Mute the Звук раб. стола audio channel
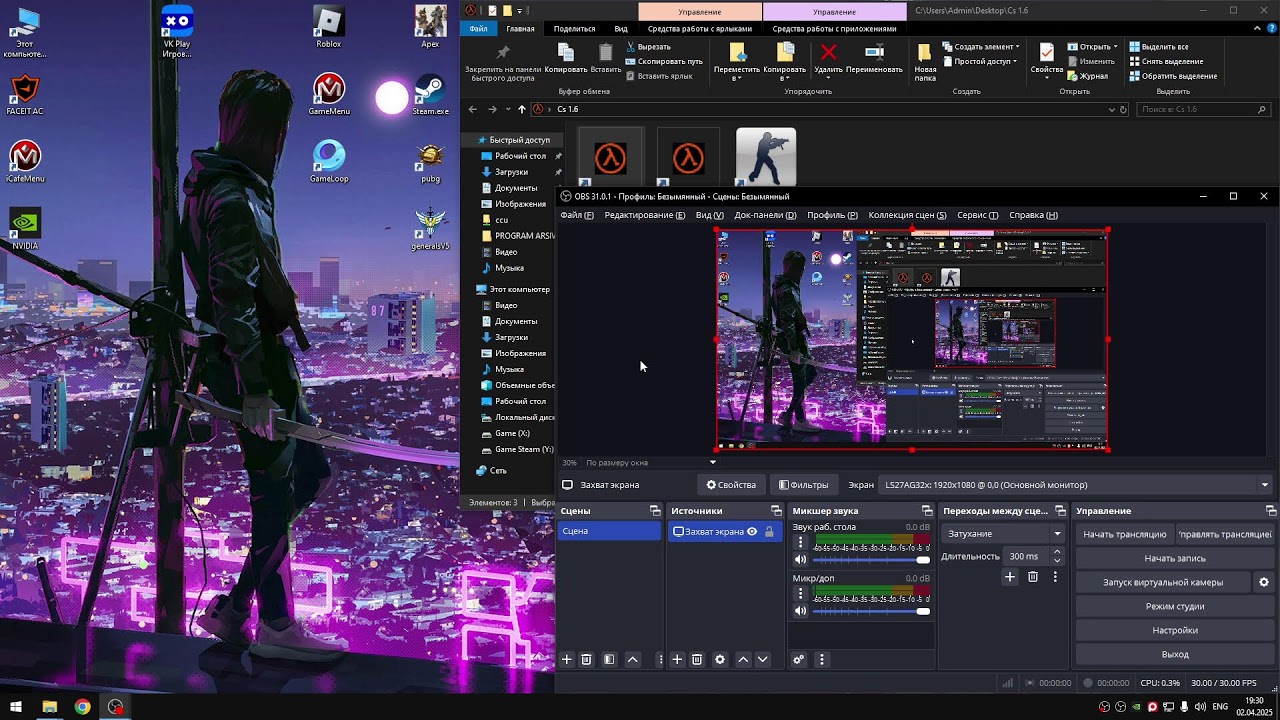The width and height of the screenshot is (1280, 720). pyautogui.click(x=800, y=560)
